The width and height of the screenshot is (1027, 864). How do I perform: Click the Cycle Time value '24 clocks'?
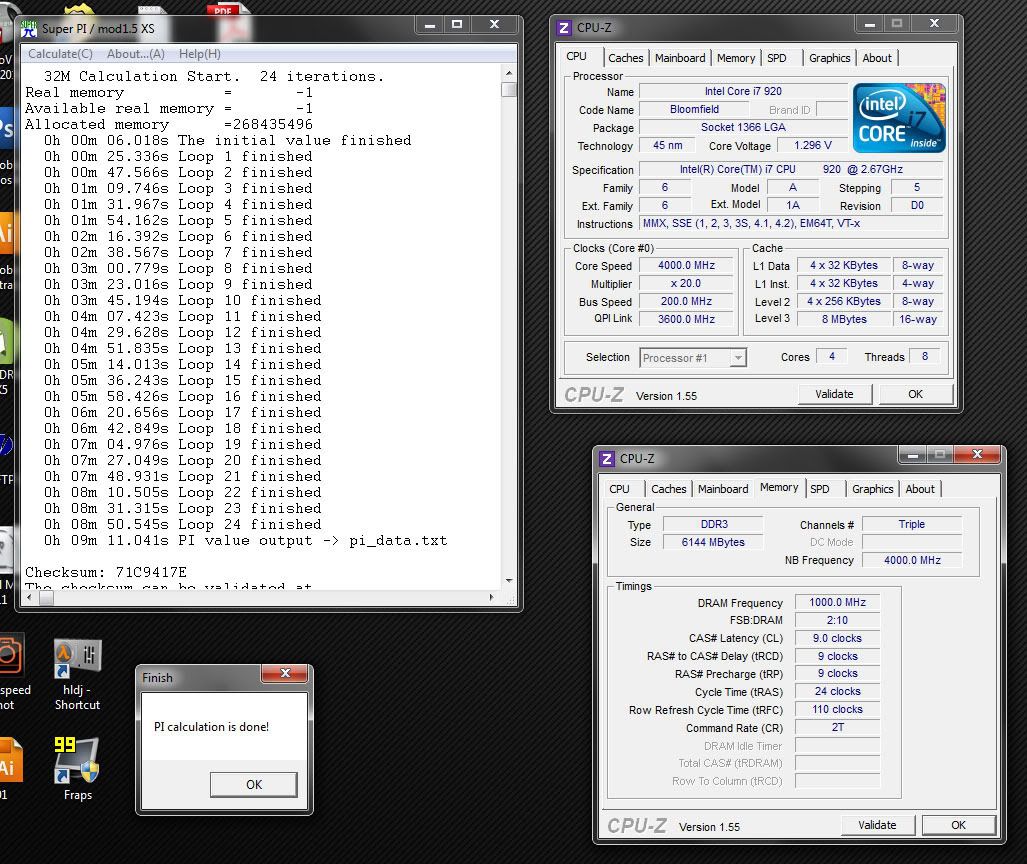point(837,691)
